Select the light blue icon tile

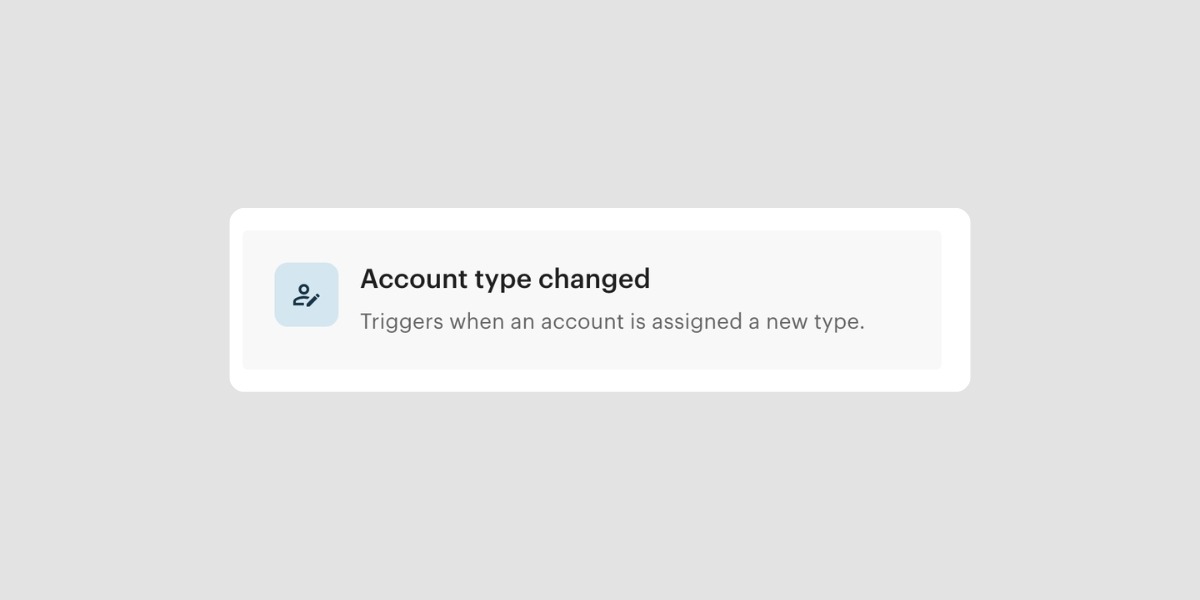306,294
